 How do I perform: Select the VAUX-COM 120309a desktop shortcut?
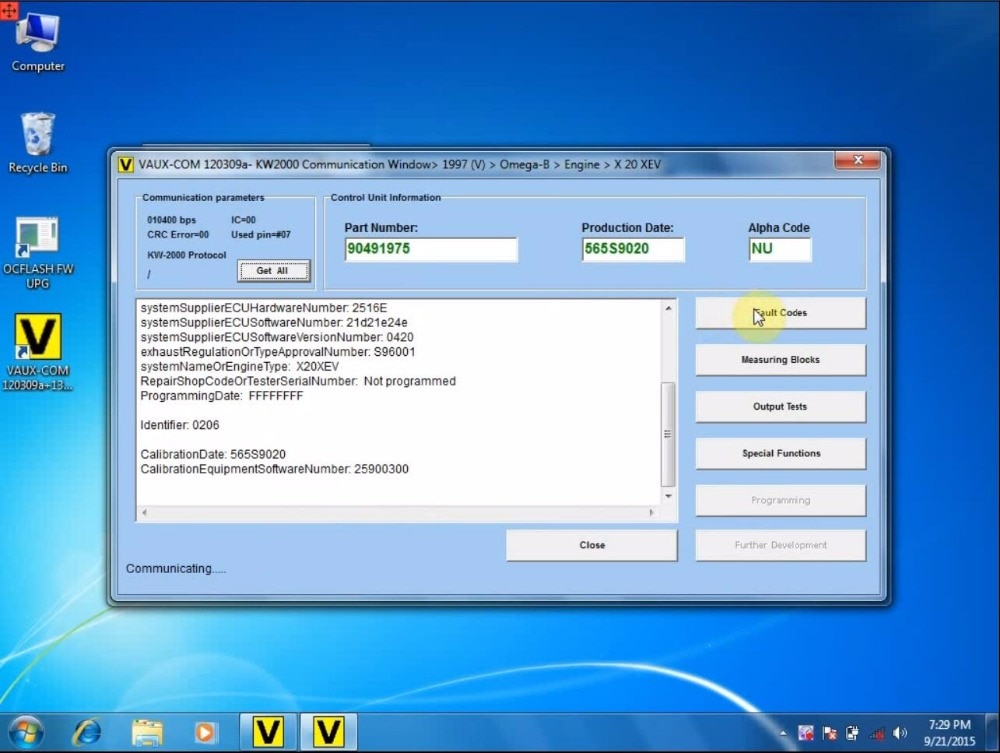click(x=38, y=352)
